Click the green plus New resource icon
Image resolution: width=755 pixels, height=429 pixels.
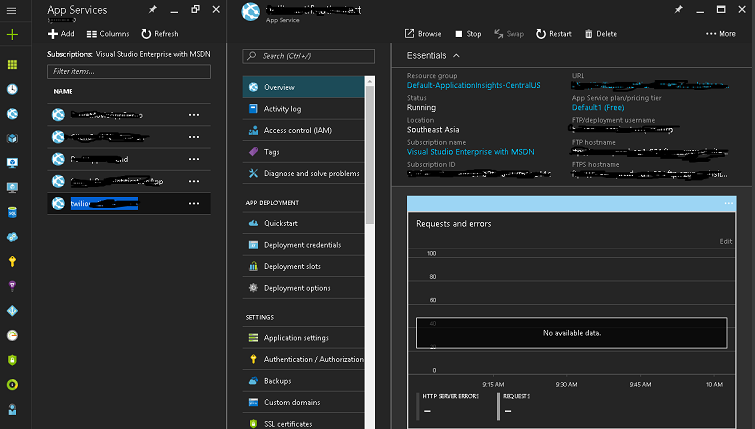point(12,34)
